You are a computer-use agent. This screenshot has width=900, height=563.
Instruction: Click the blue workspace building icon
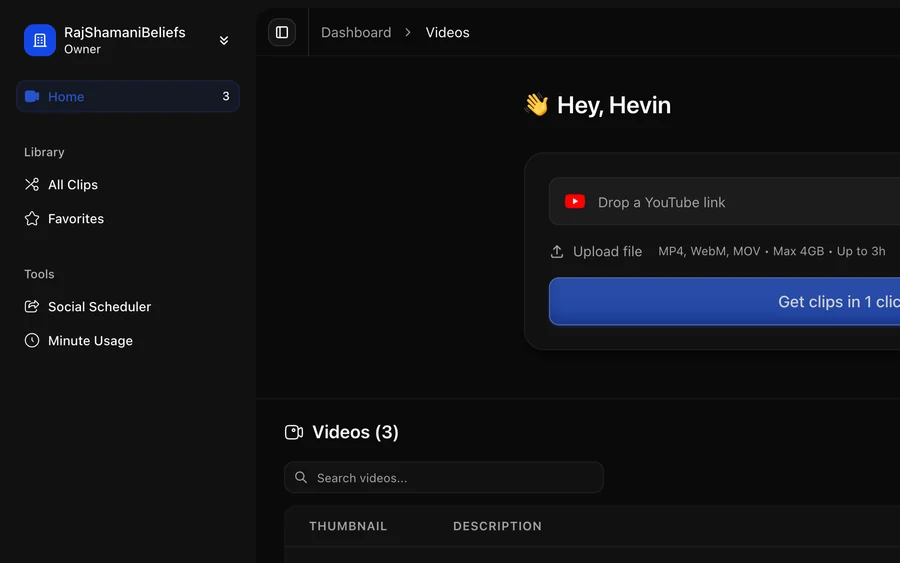[40, 40]
